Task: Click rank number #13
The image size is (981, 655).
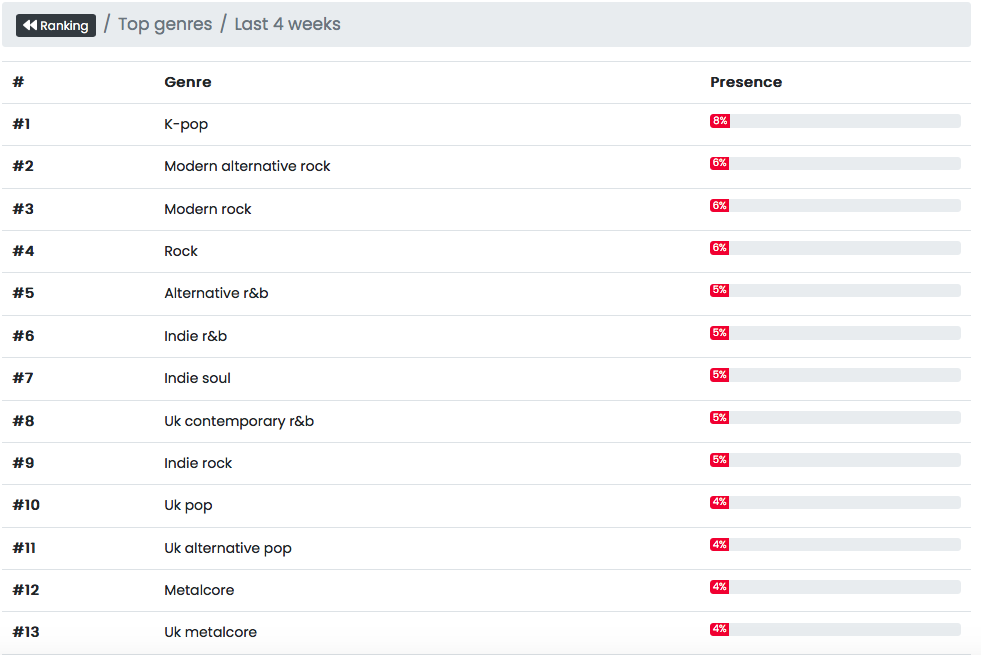Action: click(x=26, y=632)
